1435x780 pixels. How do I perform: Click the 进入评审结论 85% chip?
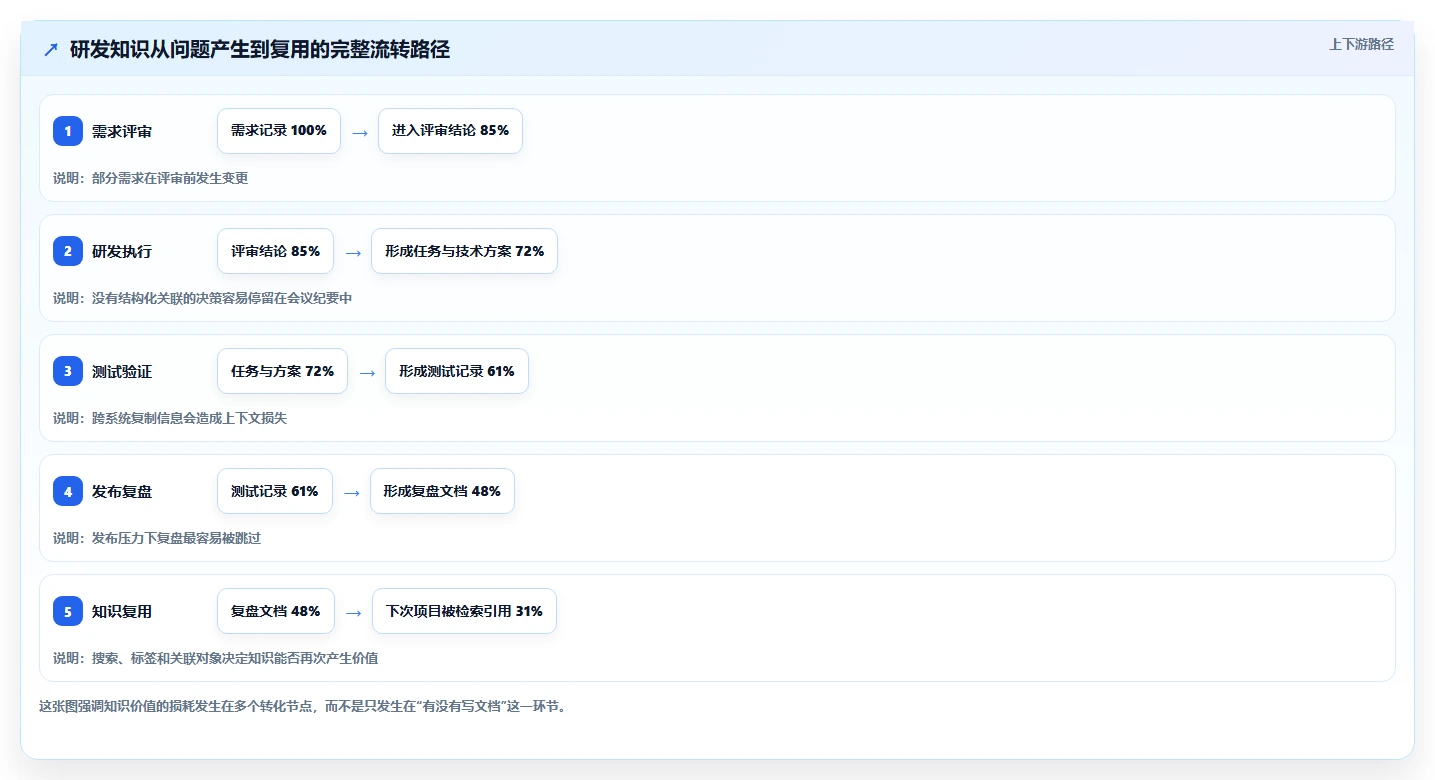click(x=450, y=131)
